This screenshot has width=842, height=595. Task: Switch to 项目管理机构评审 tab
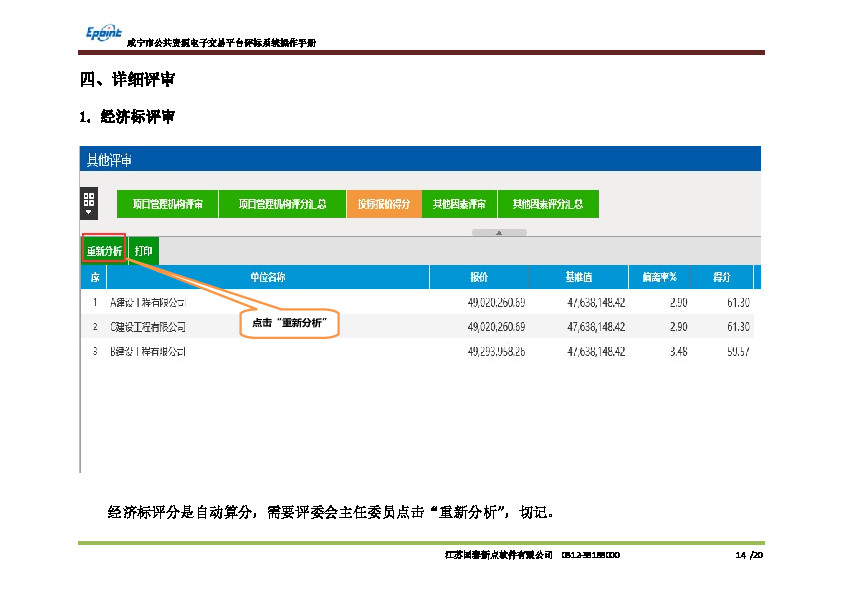point(168,204)
